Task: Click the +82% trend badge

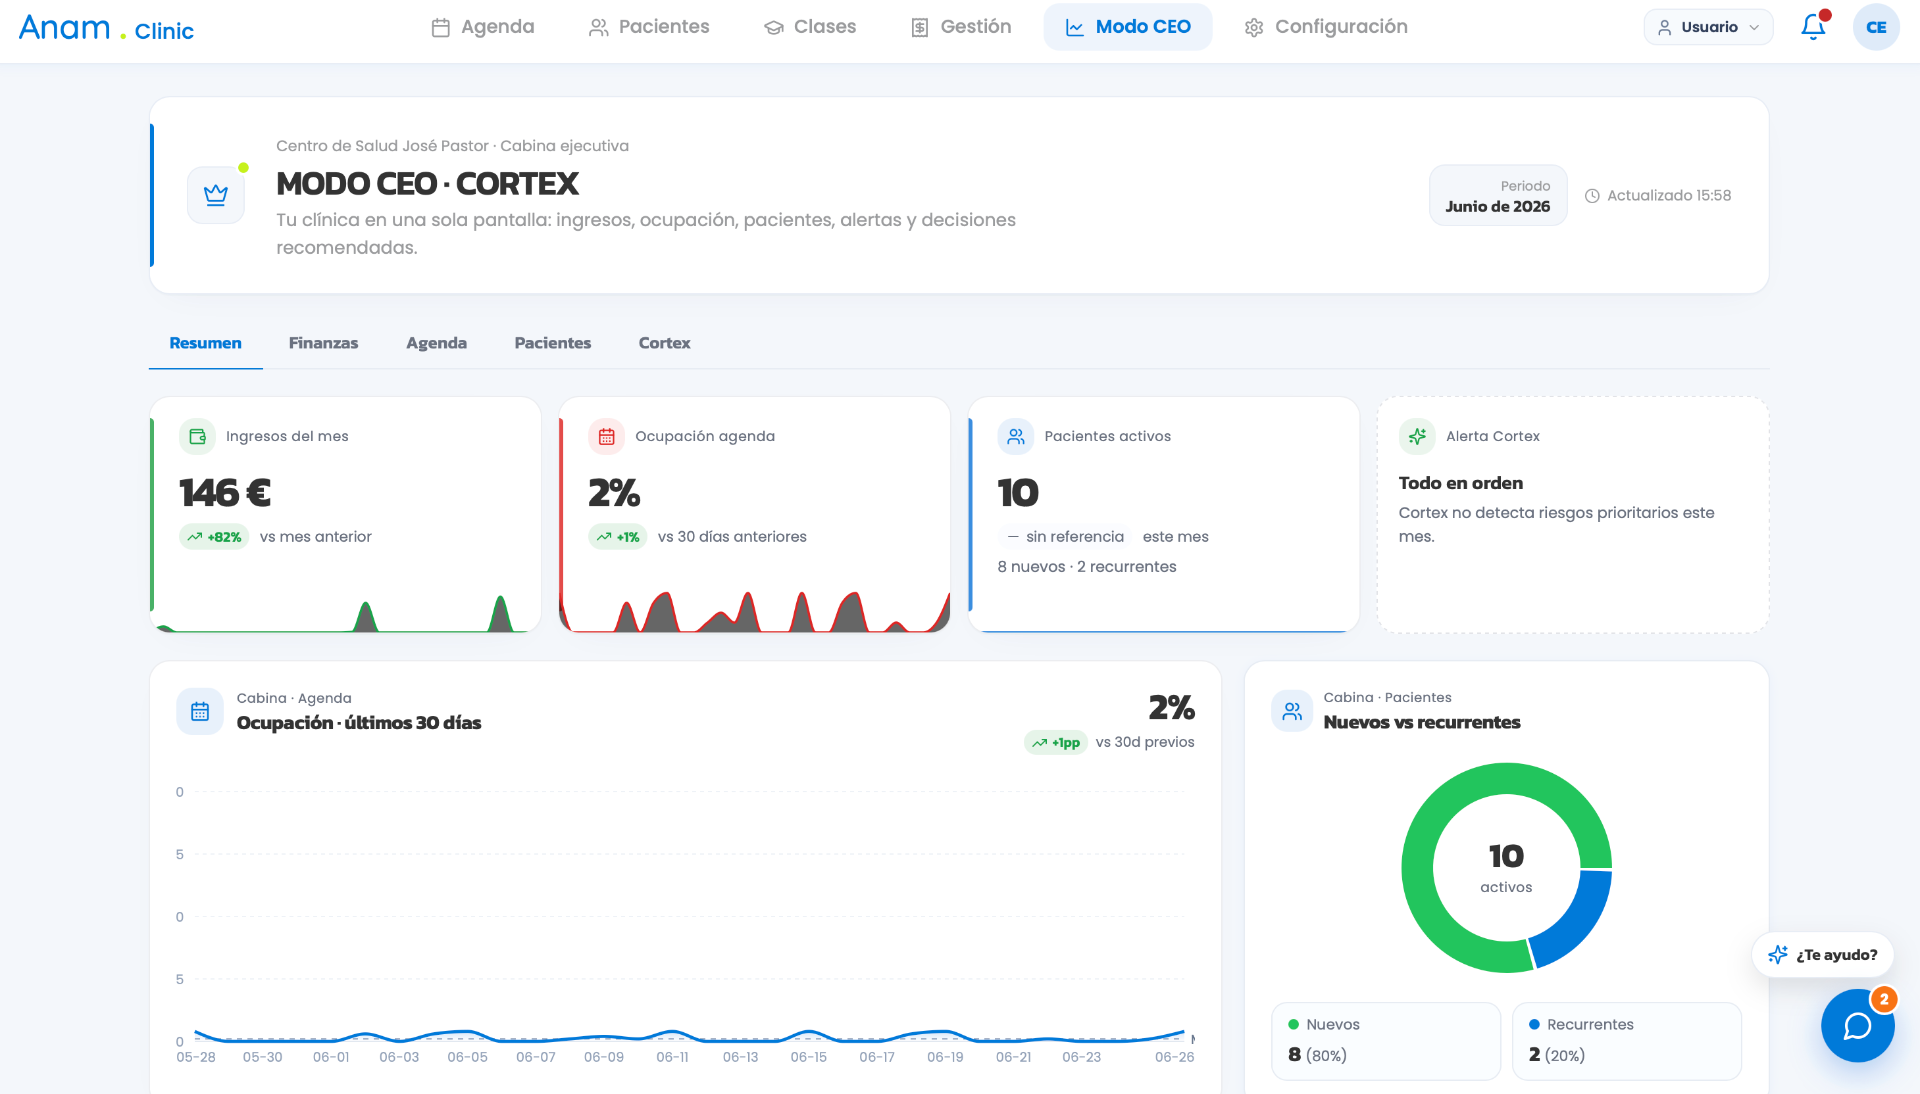Action: pos(214,537)
